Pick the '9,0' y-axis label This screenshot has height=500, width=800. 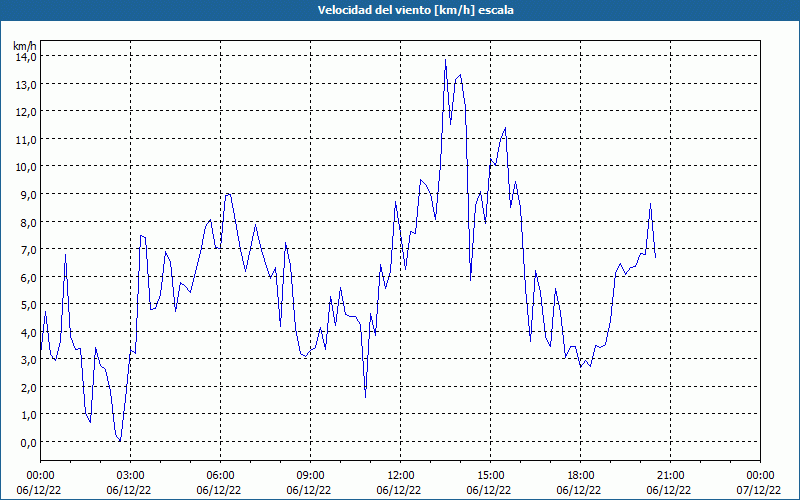29,194
